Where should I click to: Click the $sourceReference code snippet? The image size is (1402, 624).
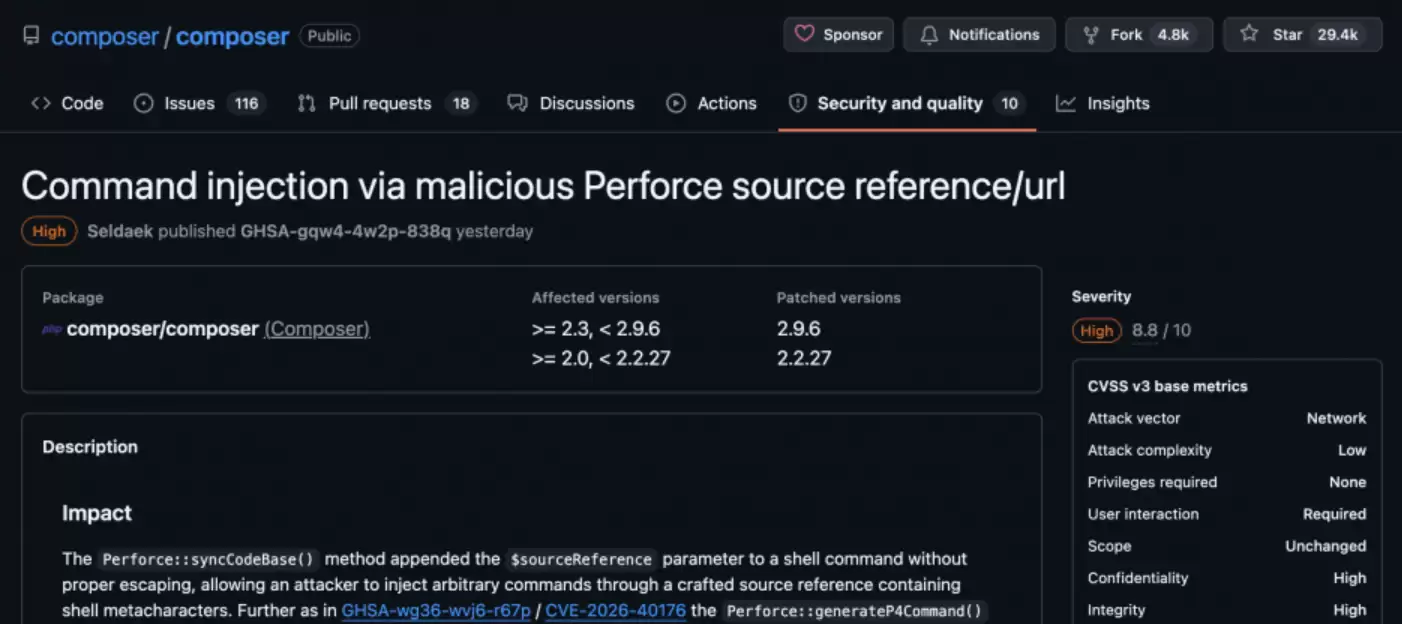(x=581, y=559)
